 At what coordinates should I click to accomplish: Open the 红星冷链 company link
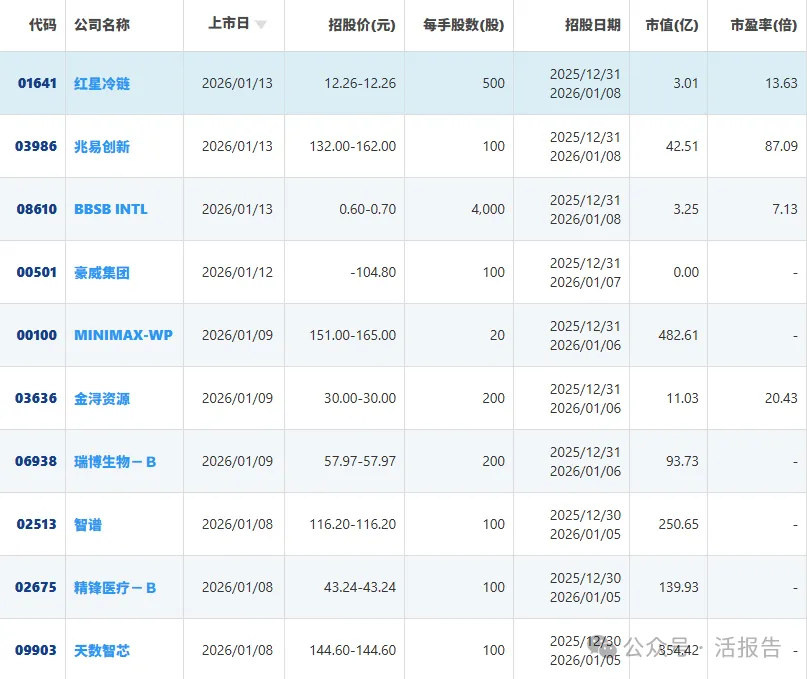point(102,83)
